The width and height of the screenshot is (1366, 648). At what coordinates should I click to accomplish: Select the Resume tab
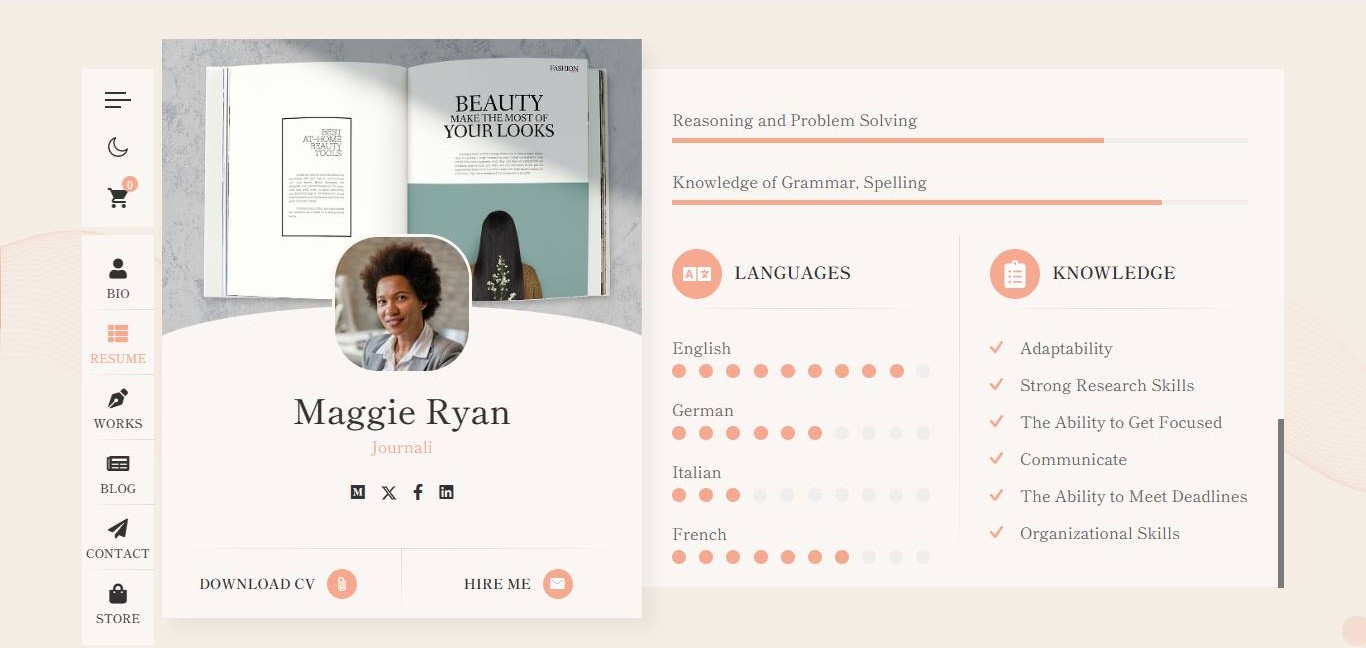(x=118, y=343)
